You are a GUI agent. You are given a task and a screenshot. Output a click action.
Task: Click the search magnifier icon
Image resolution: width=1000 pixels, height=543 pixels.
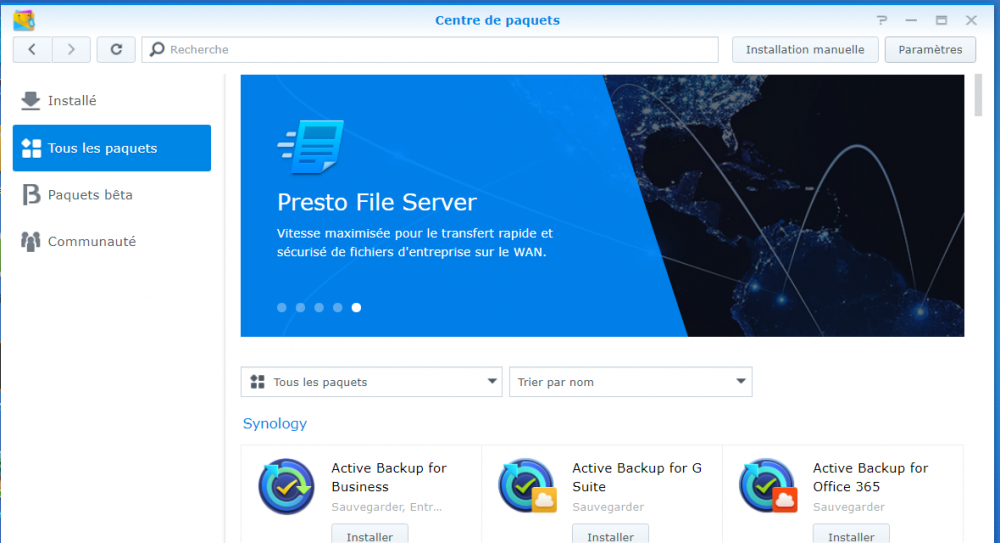click(157, 49)
